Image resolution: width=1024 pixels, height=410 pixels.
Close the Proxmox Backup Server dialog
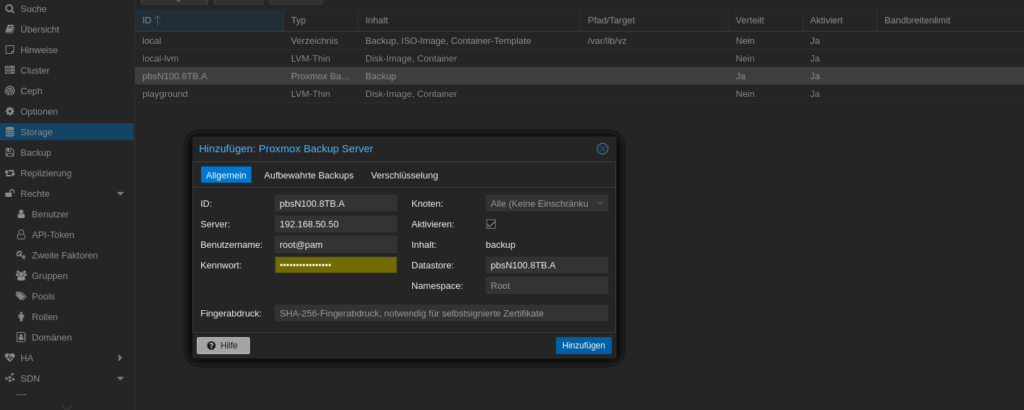(602, 148)
